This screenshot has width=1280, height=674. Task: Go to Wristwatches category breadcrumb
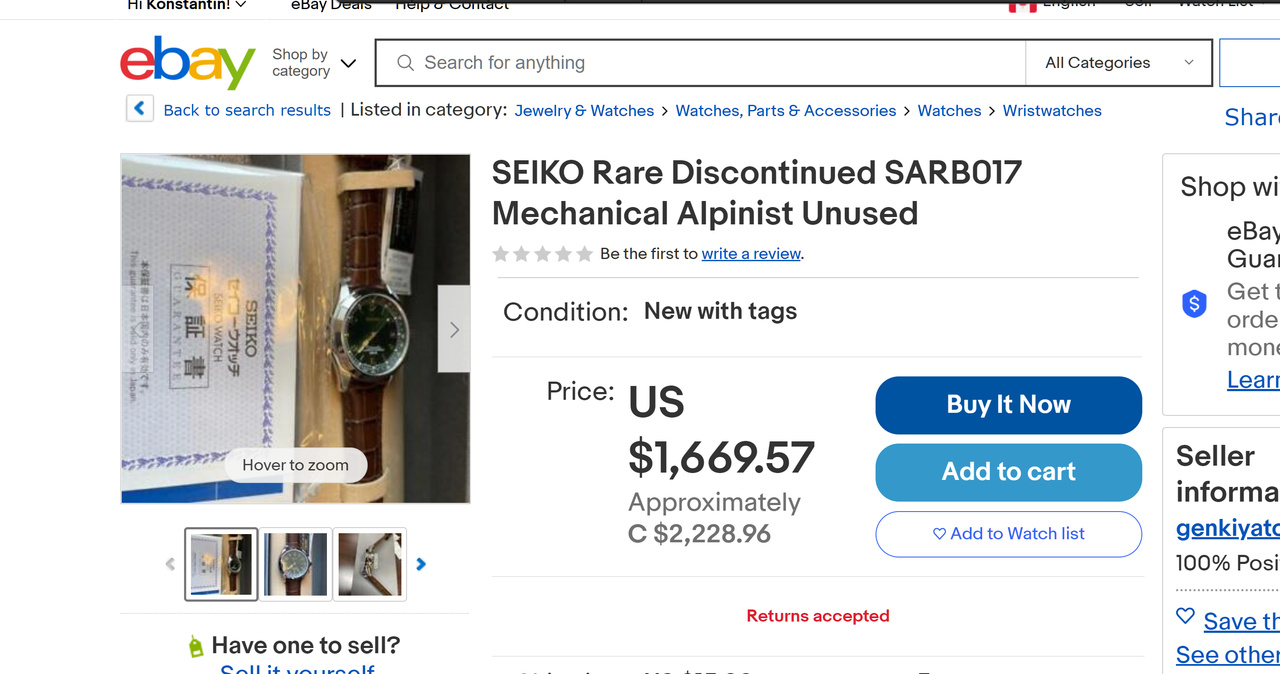coord(1051,111)
